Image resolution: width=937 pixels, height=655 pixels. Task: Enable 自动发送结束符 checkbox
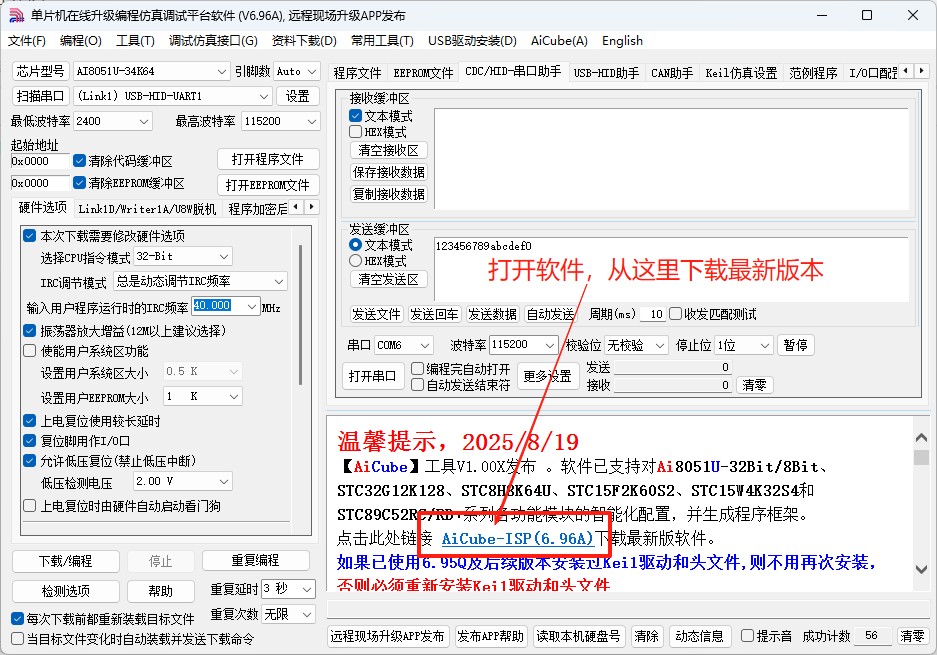[x=418, y=385]
